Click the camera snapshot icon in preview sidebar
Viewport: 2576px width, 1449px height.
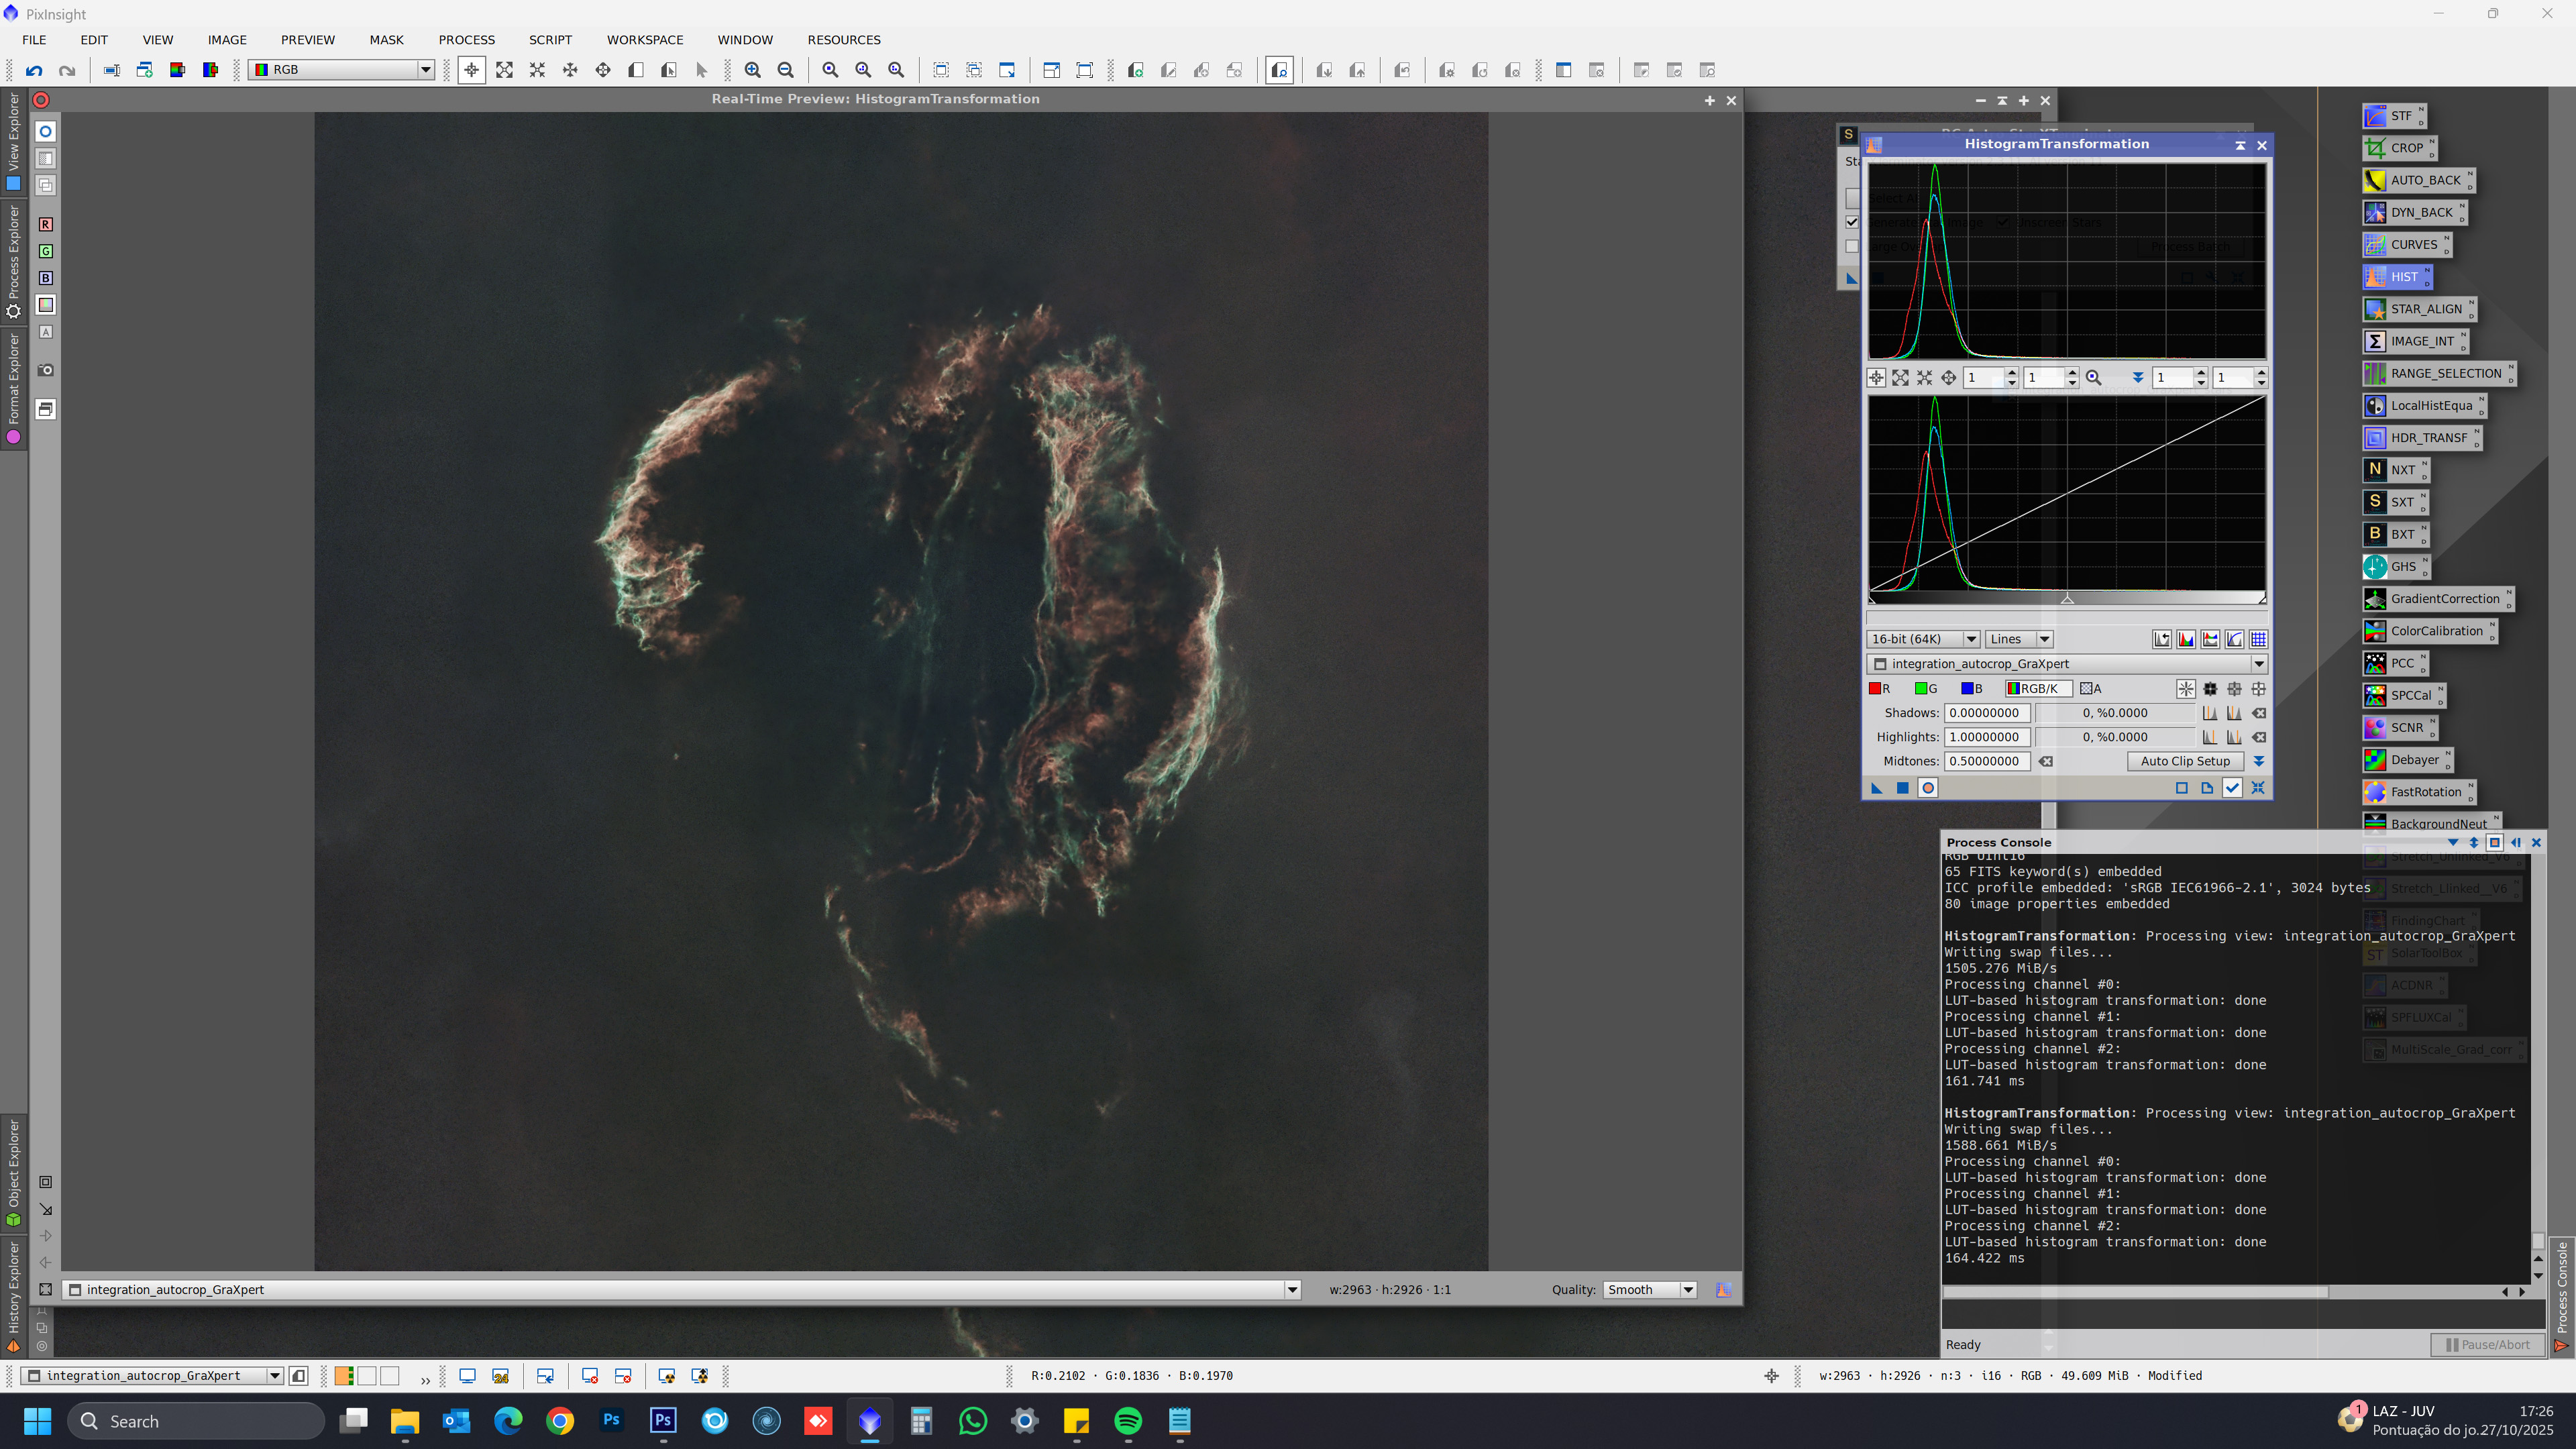tap(46, 370)
